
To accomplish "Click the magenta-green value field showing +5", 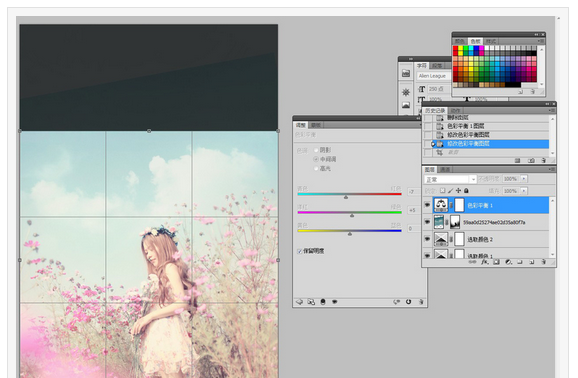I will click(x=413, y=210).
